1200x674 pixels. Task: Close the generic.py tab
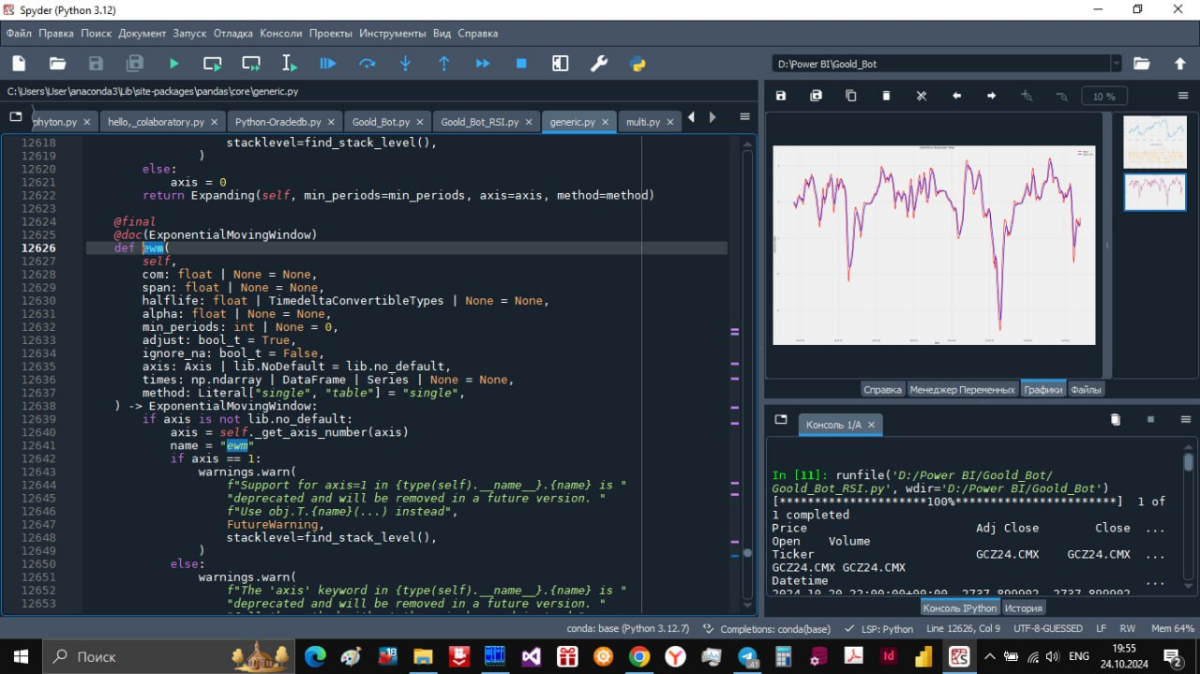(x=605, y=122)
